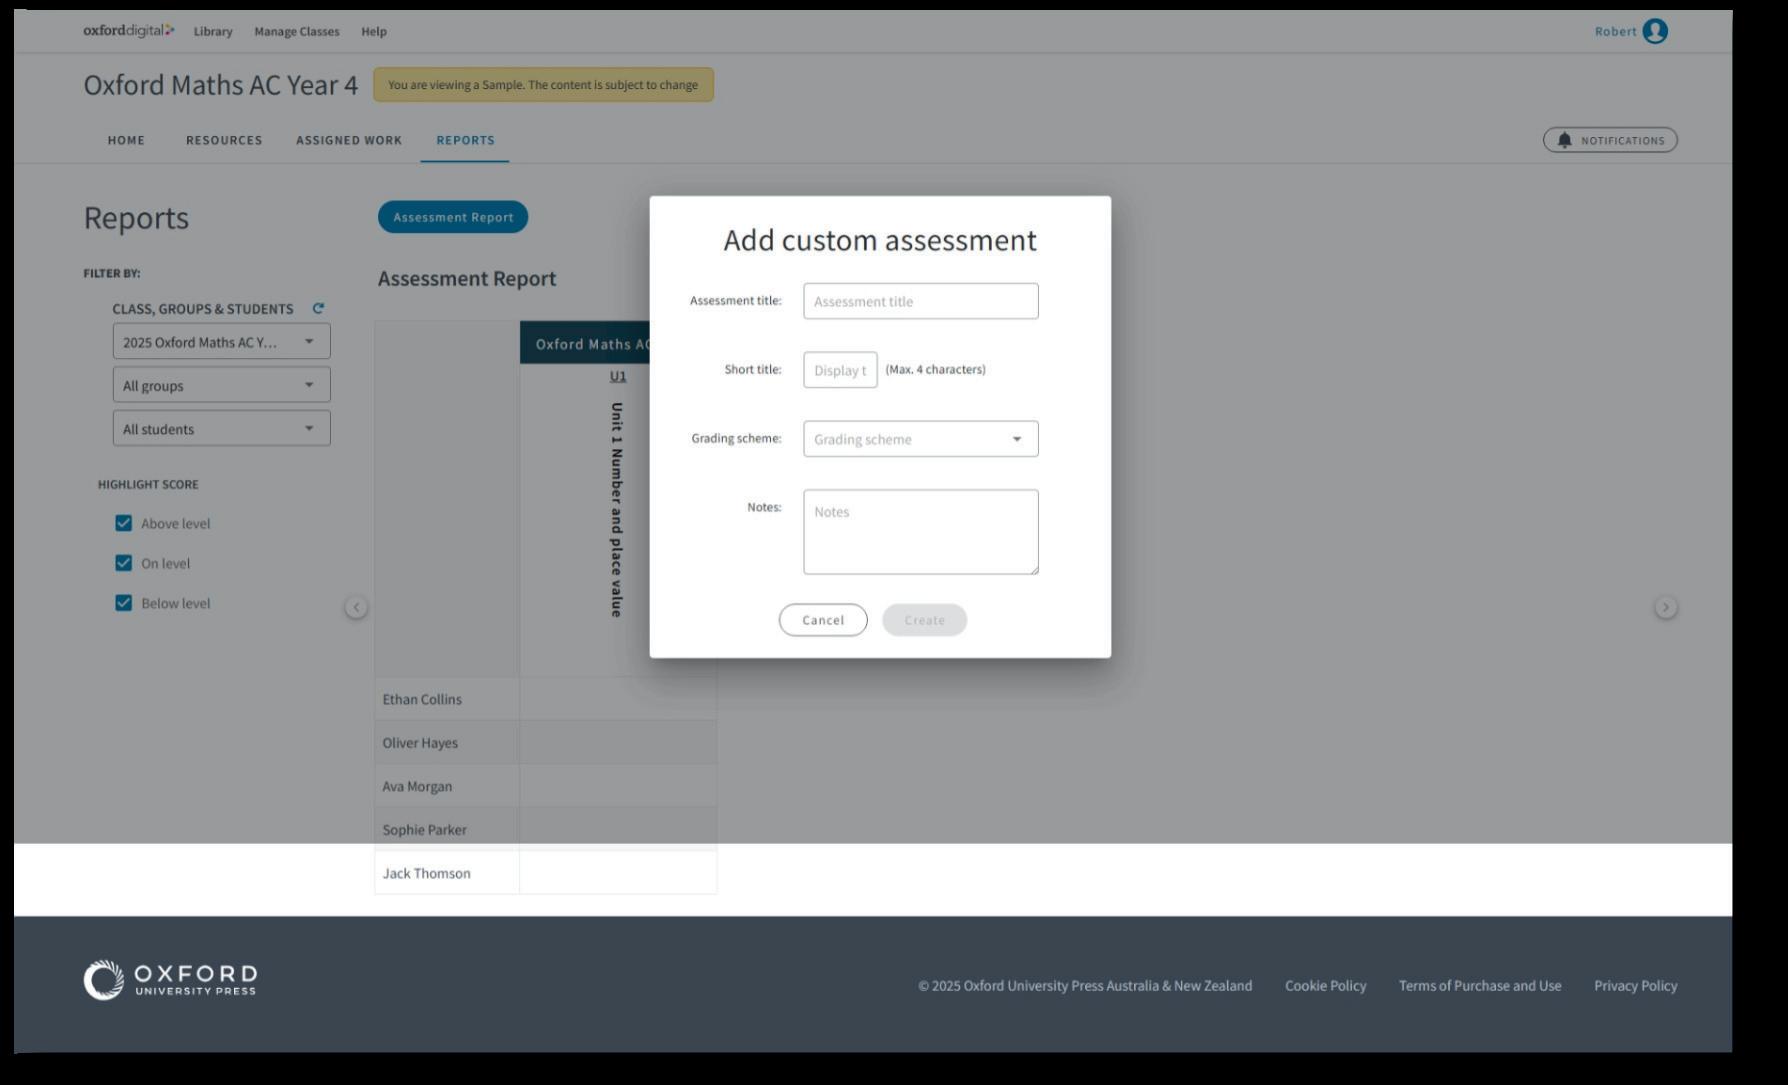The width and height of the screenshot is (1788, 1085).
Task: Click the Oxford Maths AC Year 4 title
Action: click(221, 85)
